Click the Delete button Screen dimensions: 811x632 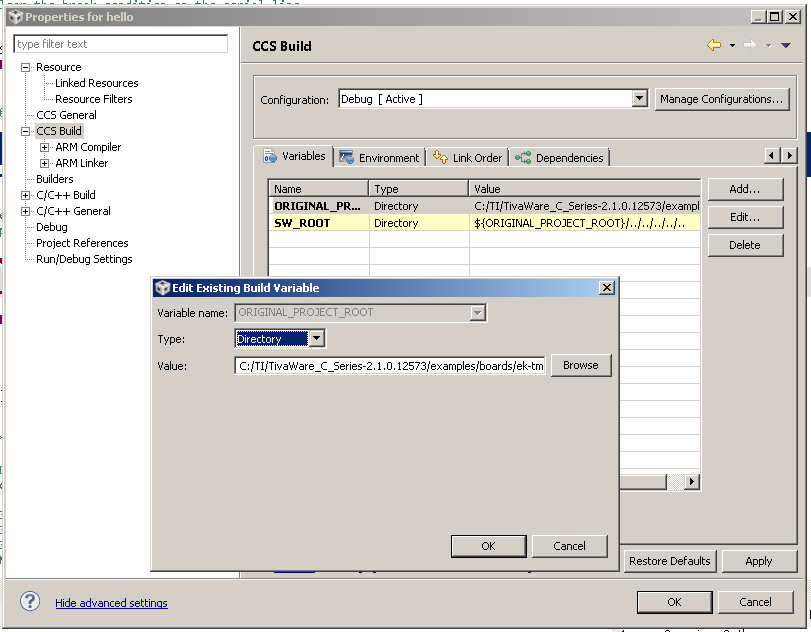(x=745, y=245)
